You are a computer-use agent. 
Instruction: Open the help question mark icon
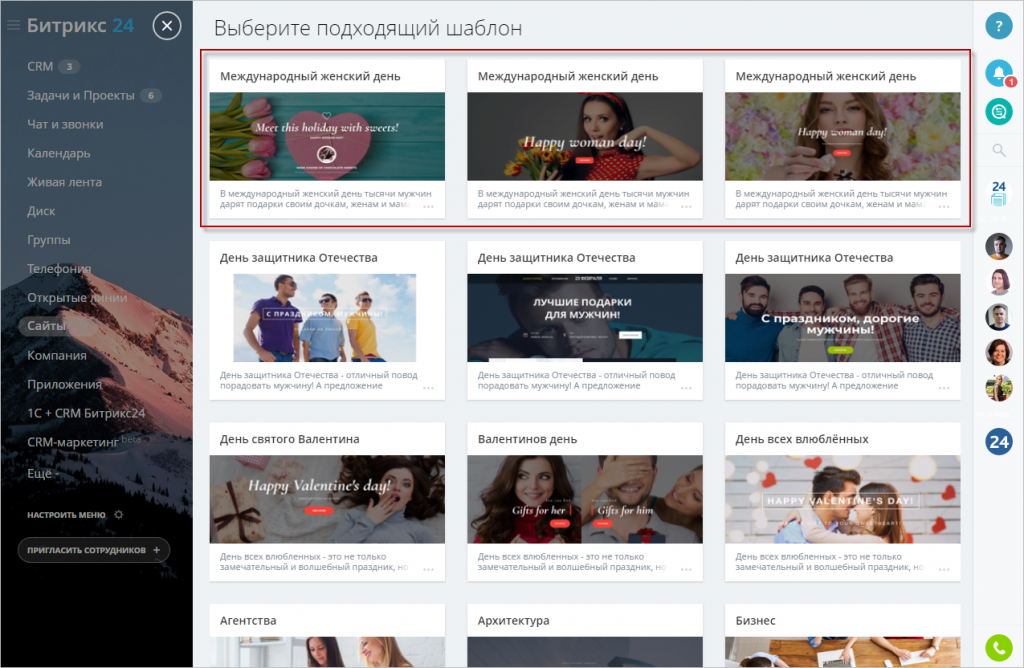999,26
